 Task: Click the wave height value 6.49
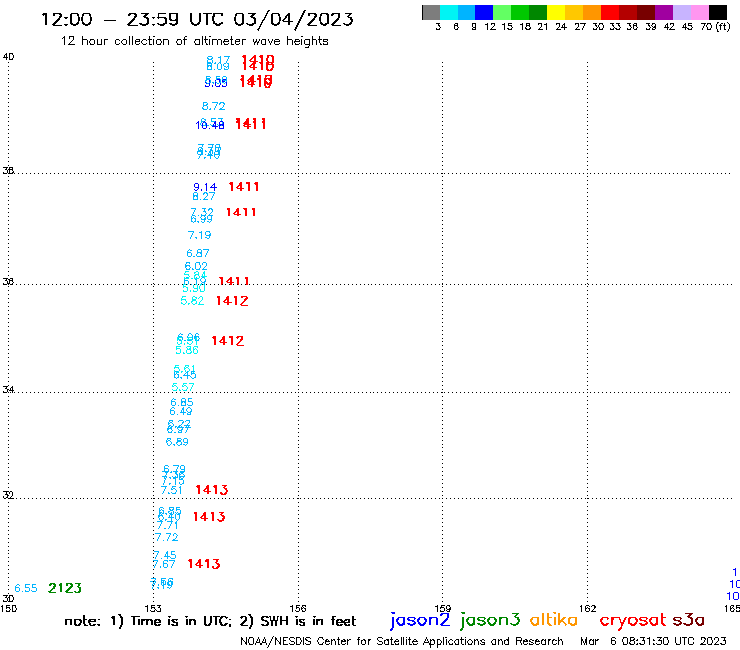181,412
